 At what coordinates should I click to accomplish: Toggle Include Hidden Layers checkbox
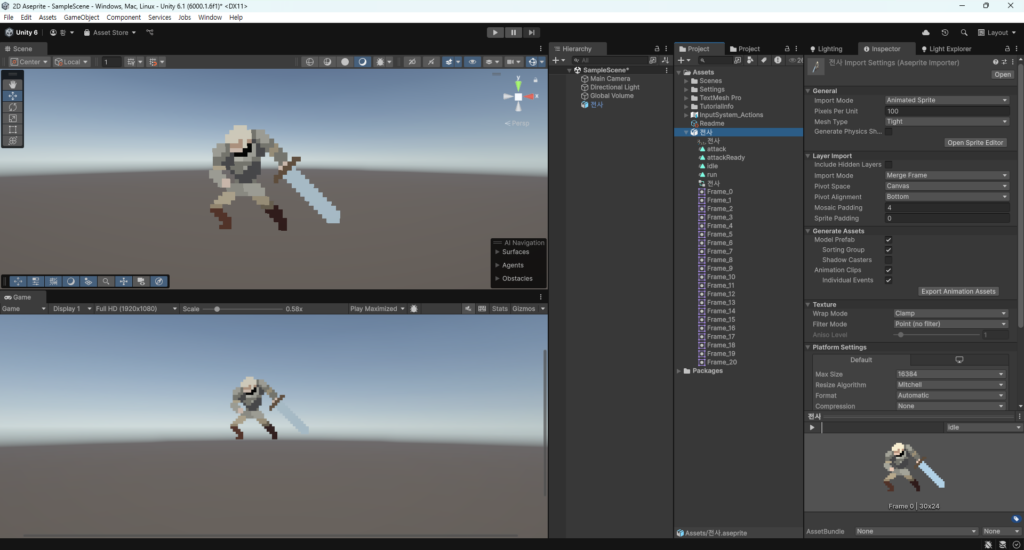888,165
